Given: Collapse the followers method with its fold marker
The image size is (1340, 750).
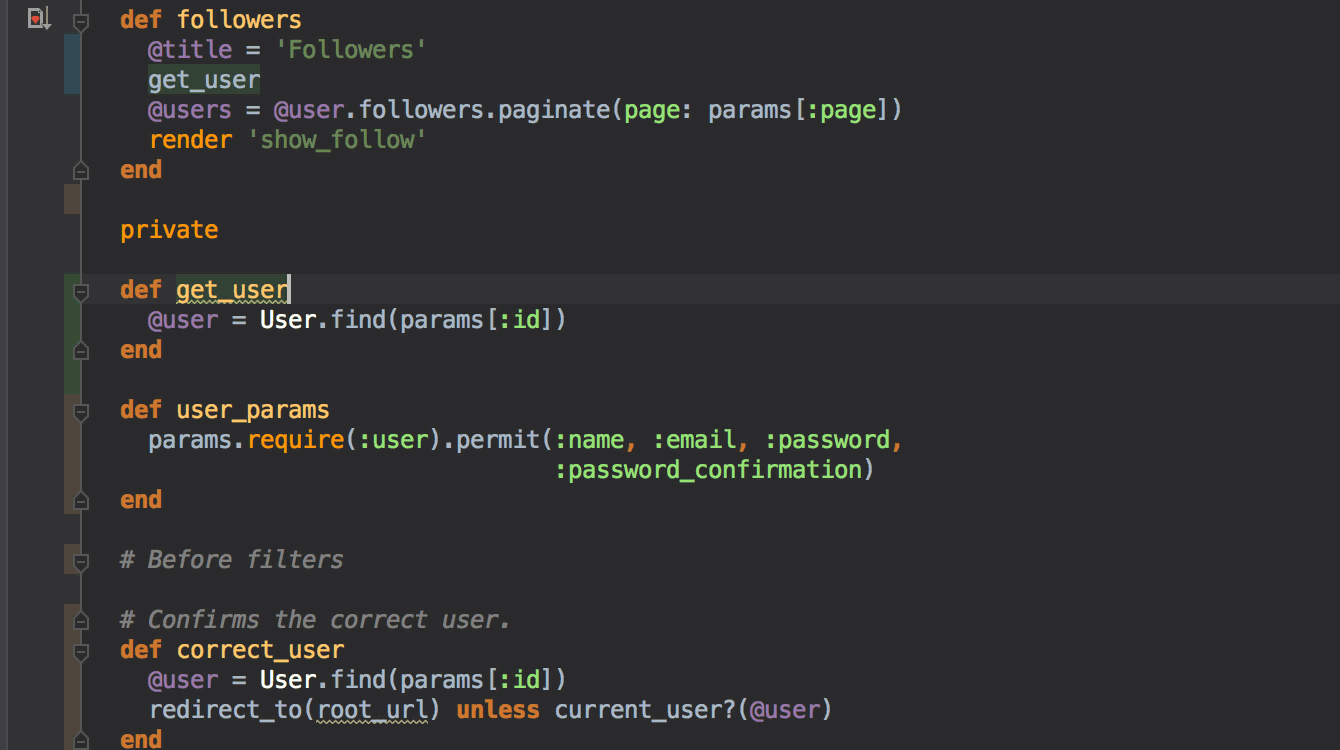Looking at the screenshot, I should pyautogui.click(x=81, y=20).
